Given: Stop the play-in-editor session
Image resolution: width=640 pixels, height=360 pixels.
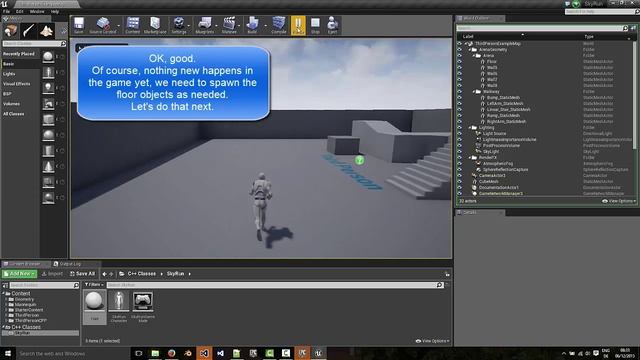Looking at the screenshot, I should [315, 25].
